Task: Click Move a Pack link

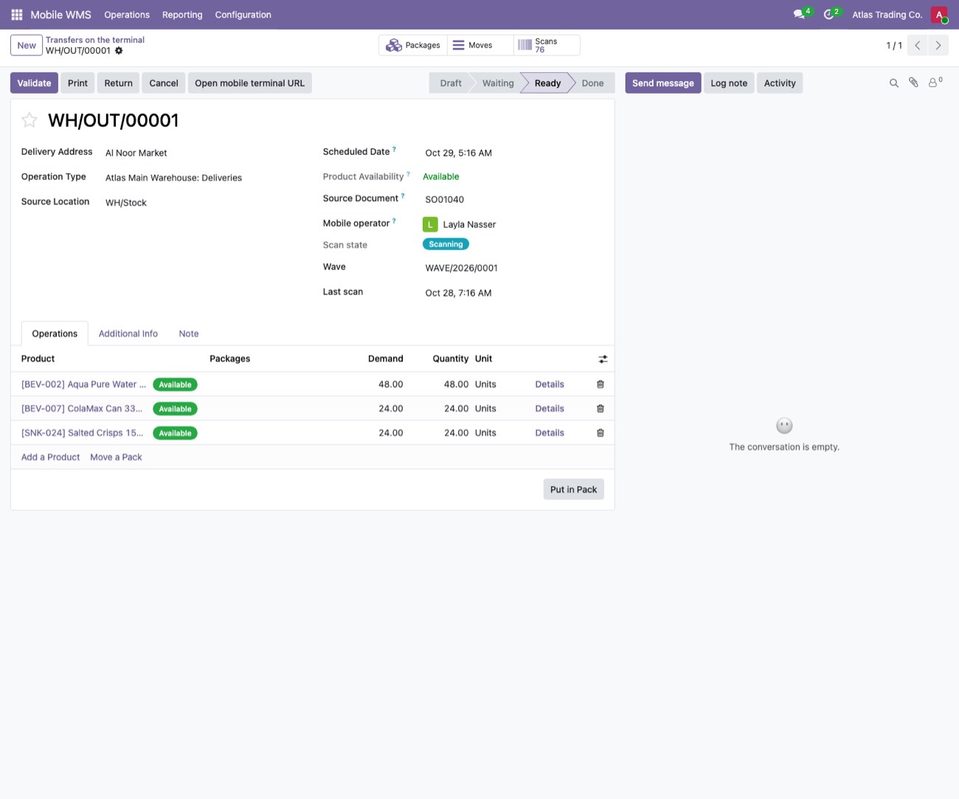Action: [x=116, y=457]
